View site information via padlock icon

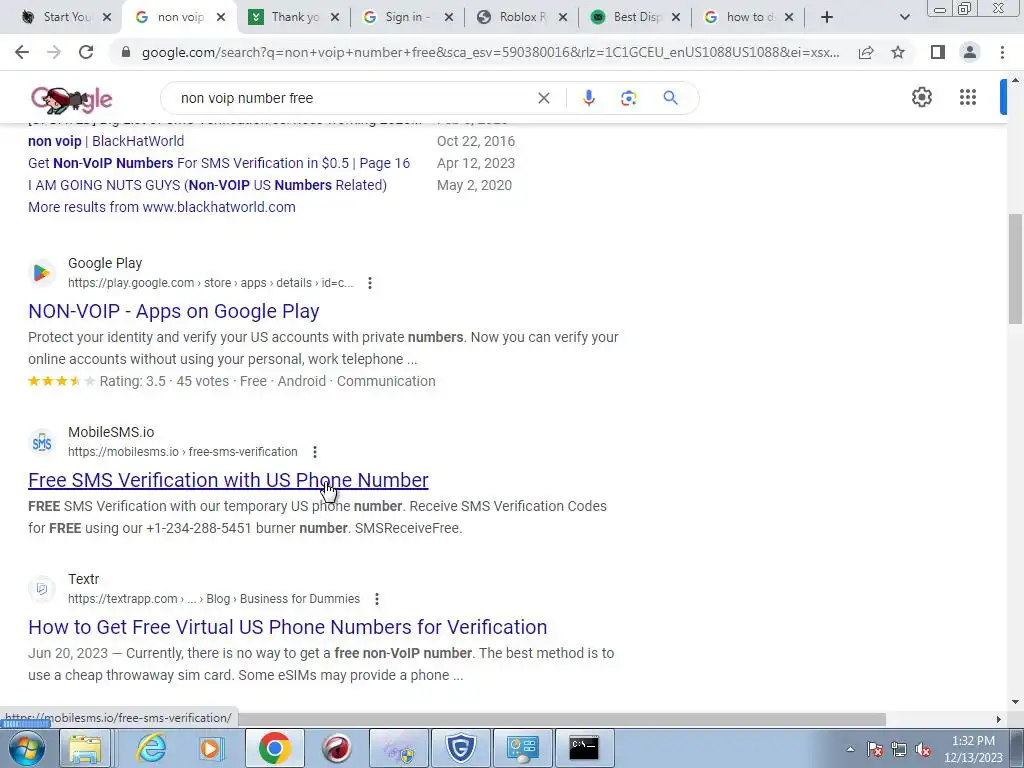coord(126,52)
